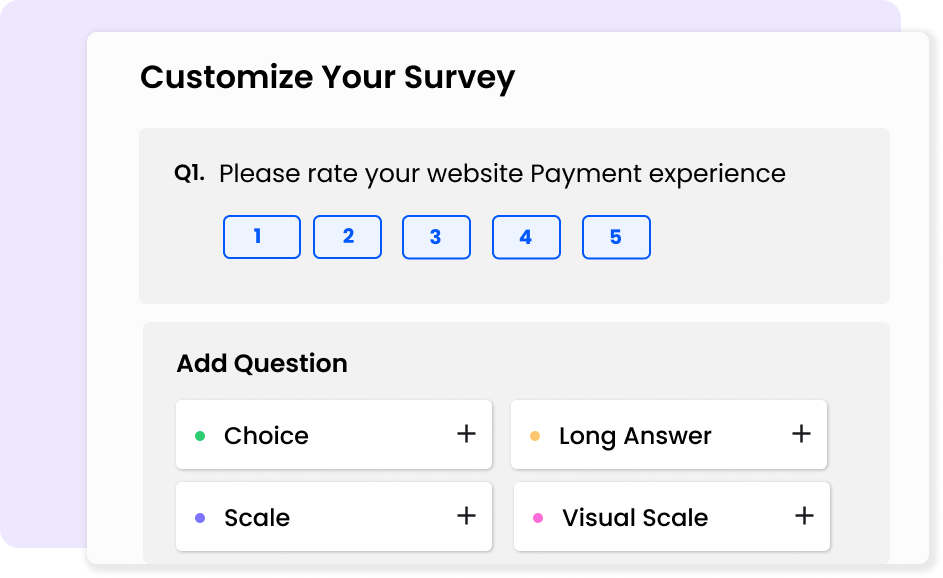
Task: Click the plus icon on the Choice card
Action: coord(466,434)
